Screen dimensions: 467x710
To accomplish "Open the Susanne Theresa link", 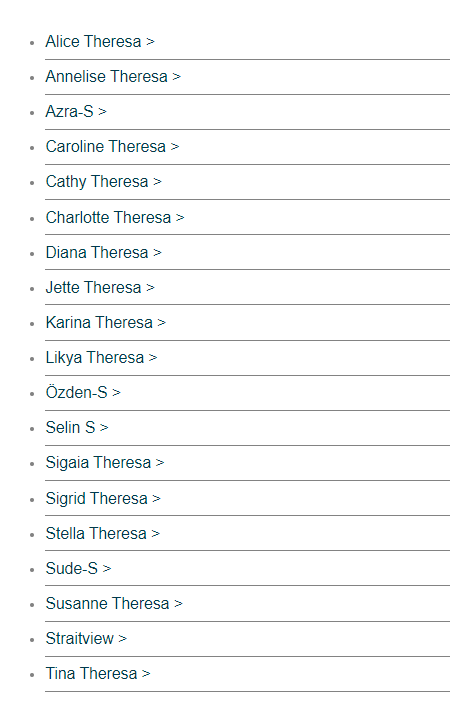I will pos(114,604).
